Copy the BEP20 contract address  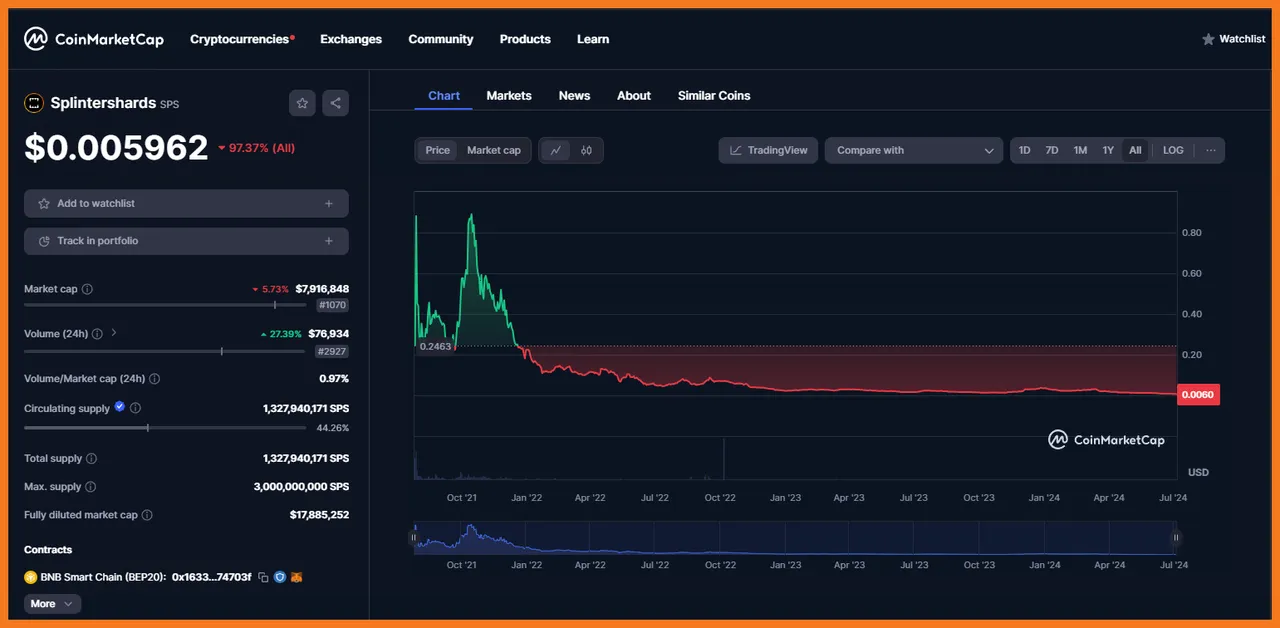pyautogui.click(x=263, y=577)
